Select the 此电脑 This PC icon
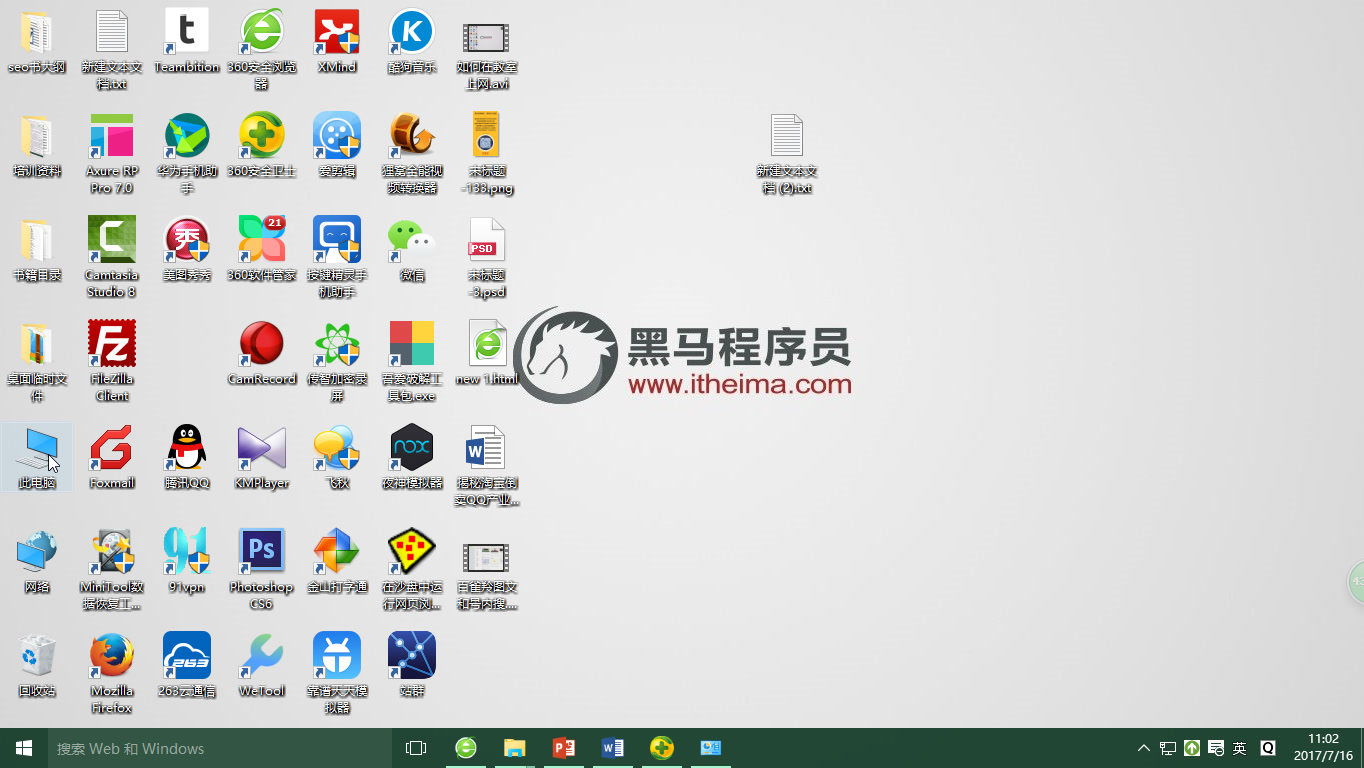Image resolution: width=1364 pixels, height=768 pixels. pyautogui.click(x=37, y=457)
